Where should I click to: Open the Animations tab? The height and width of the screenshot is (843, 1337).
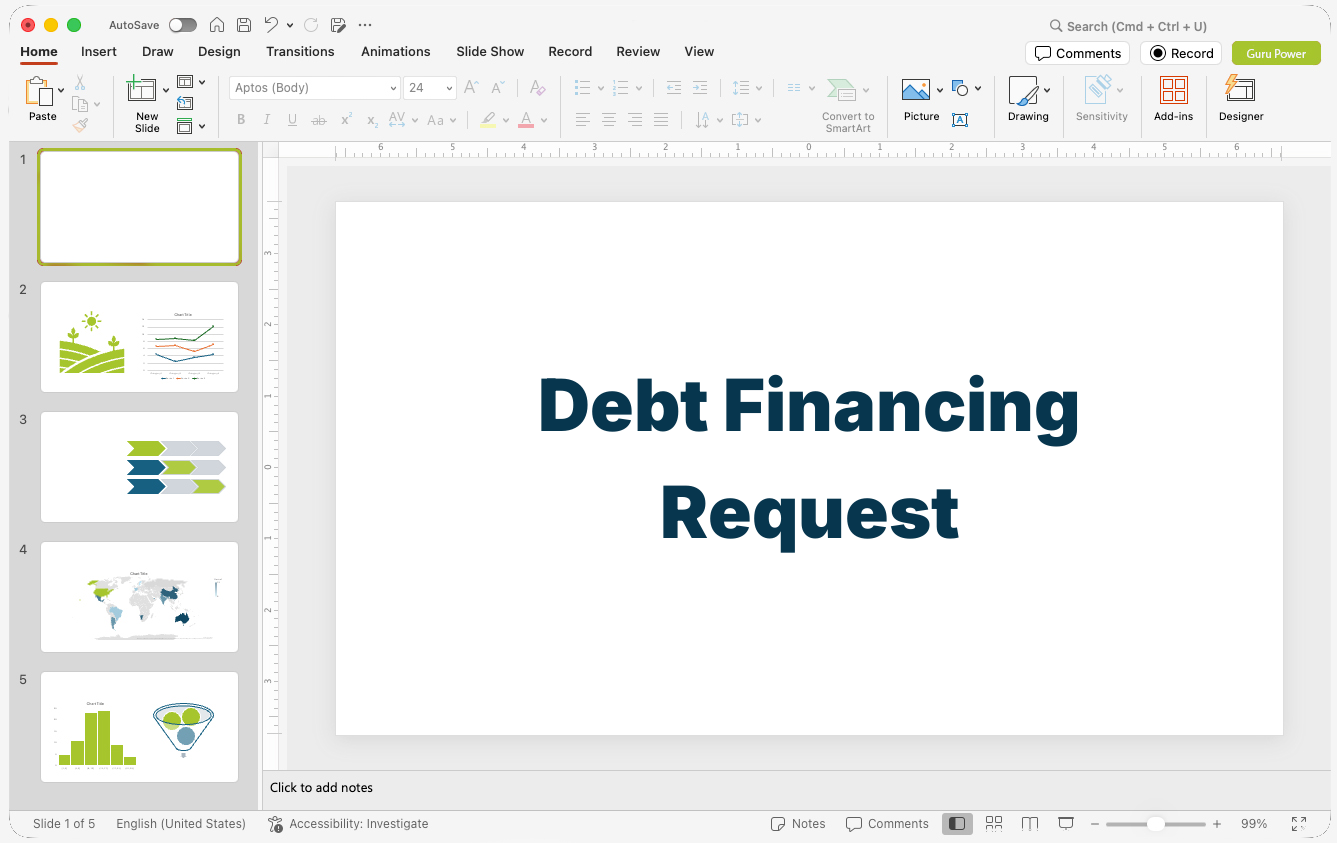(396, 52)
